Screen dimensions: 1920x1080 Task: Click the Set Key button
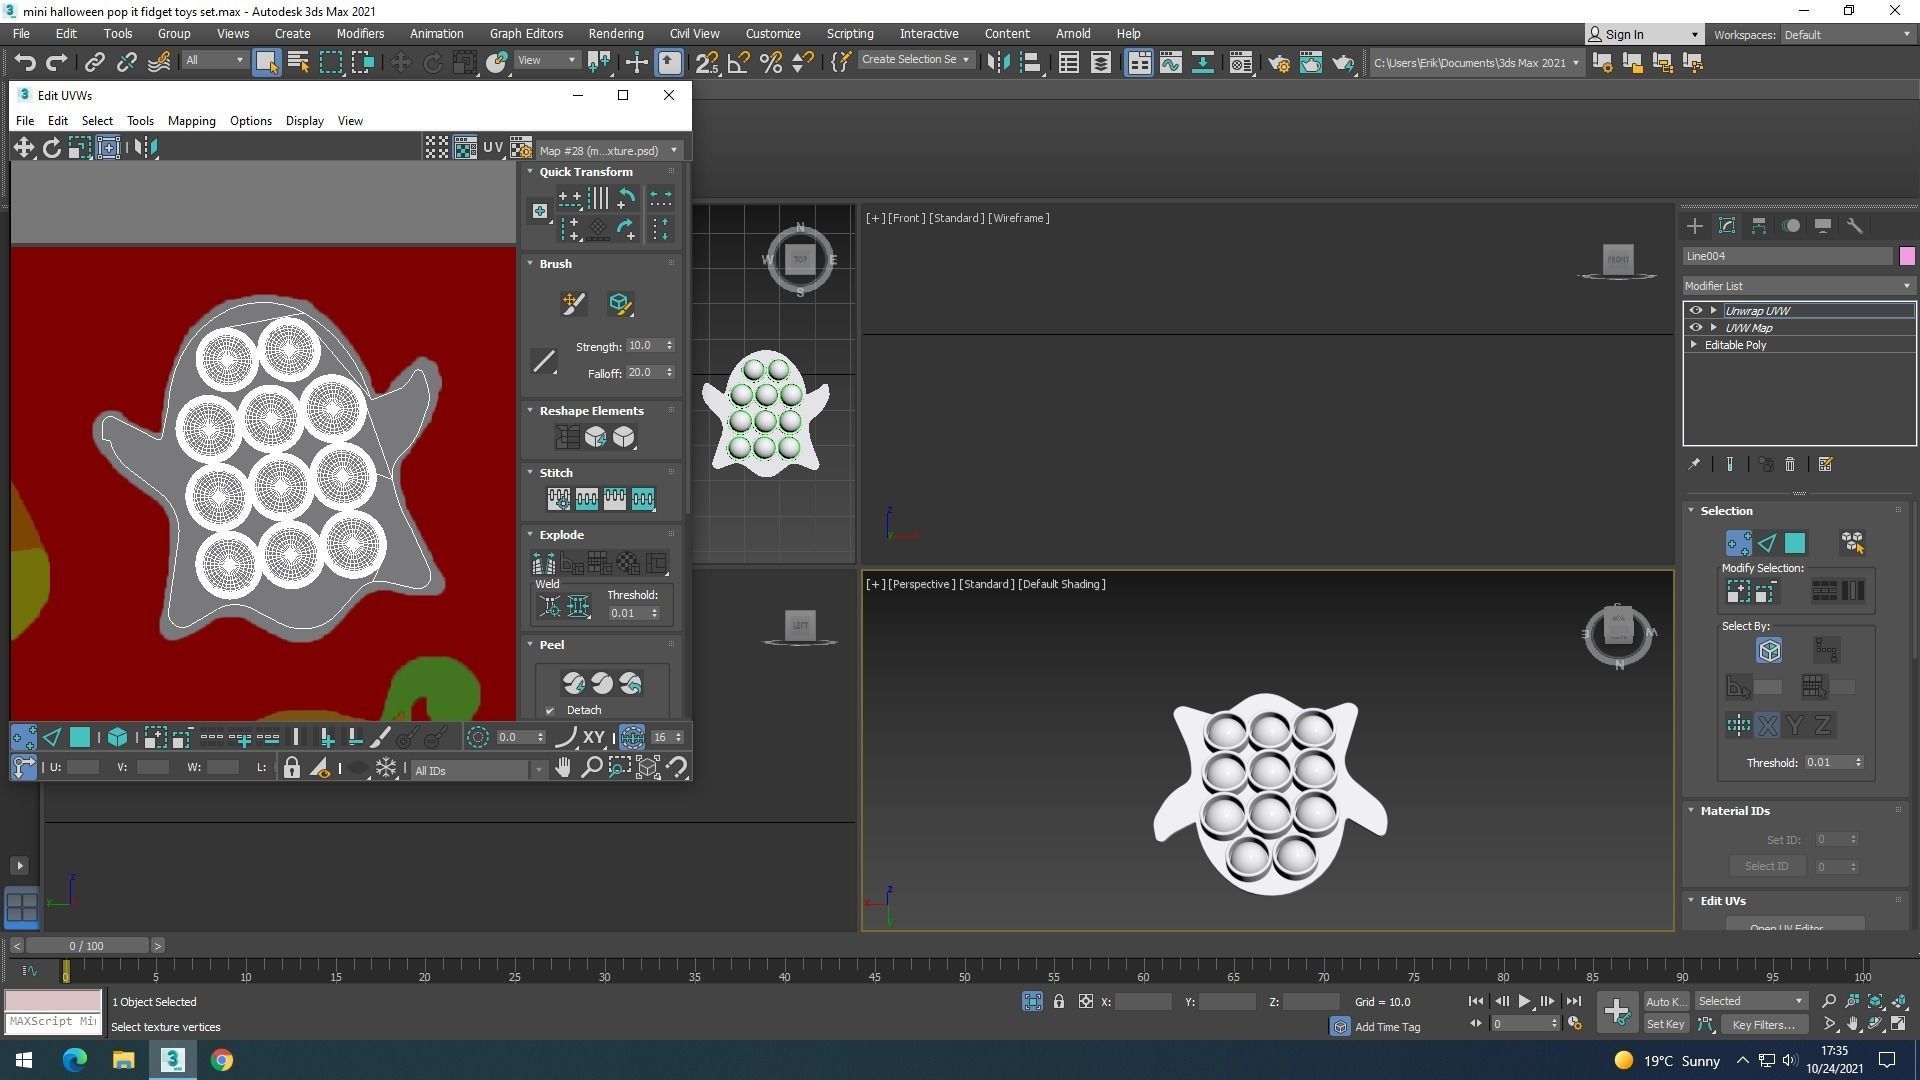coord(1665,1025)
